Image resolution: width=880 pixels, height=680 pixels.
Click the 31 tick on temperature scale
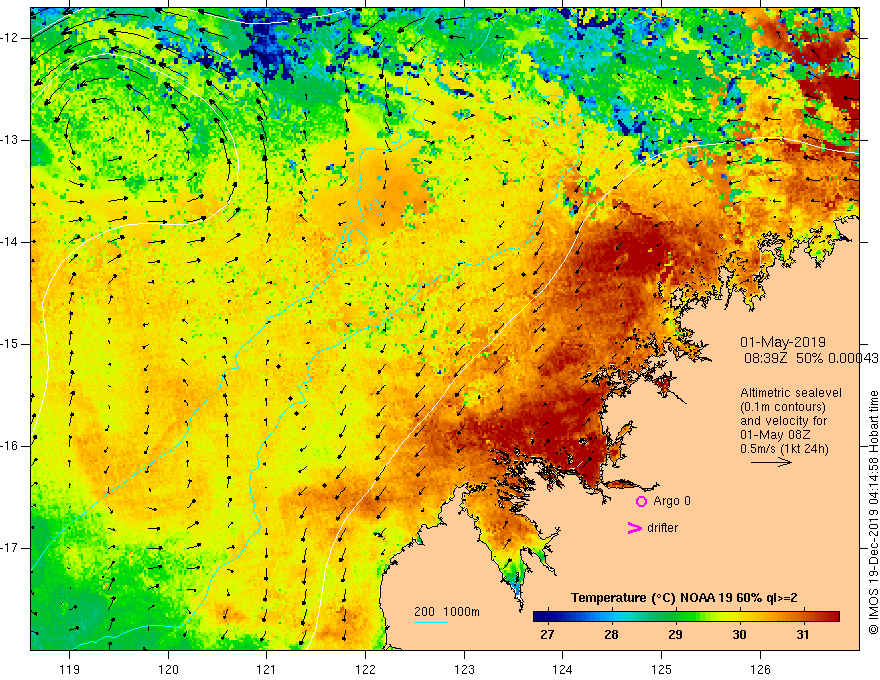point(803,635)
